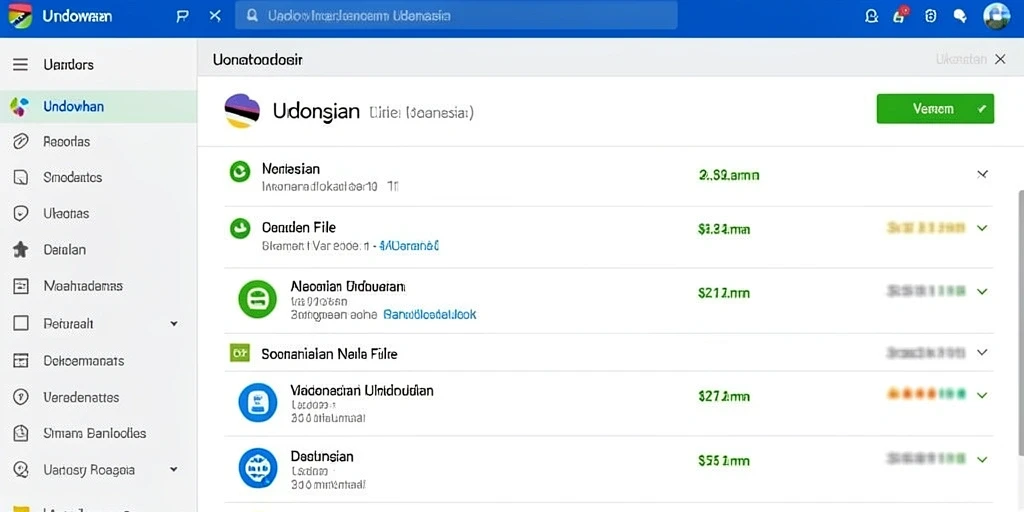Click the green icon of Oenden File row

tap(240, 228)
